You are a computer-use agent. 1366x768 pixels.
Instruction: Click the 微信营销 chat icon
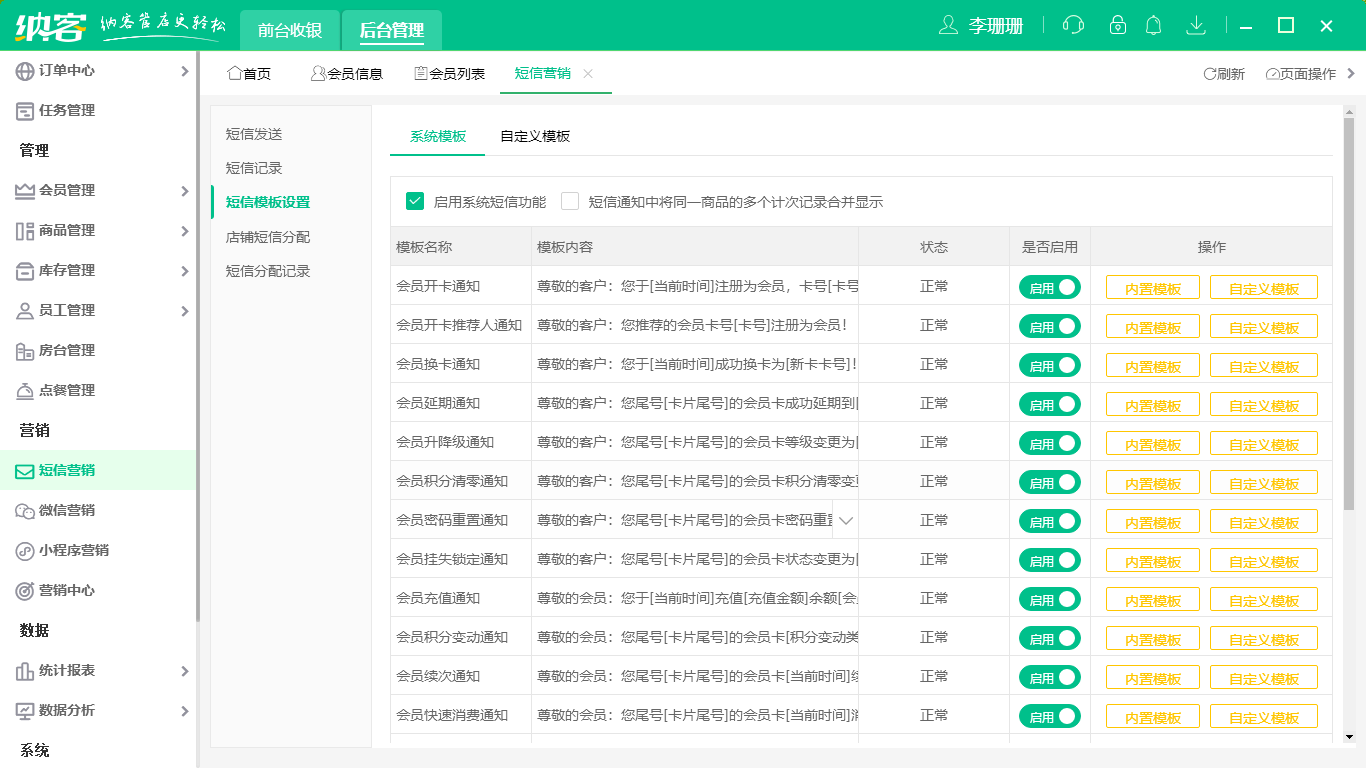(x=25, y=511)
